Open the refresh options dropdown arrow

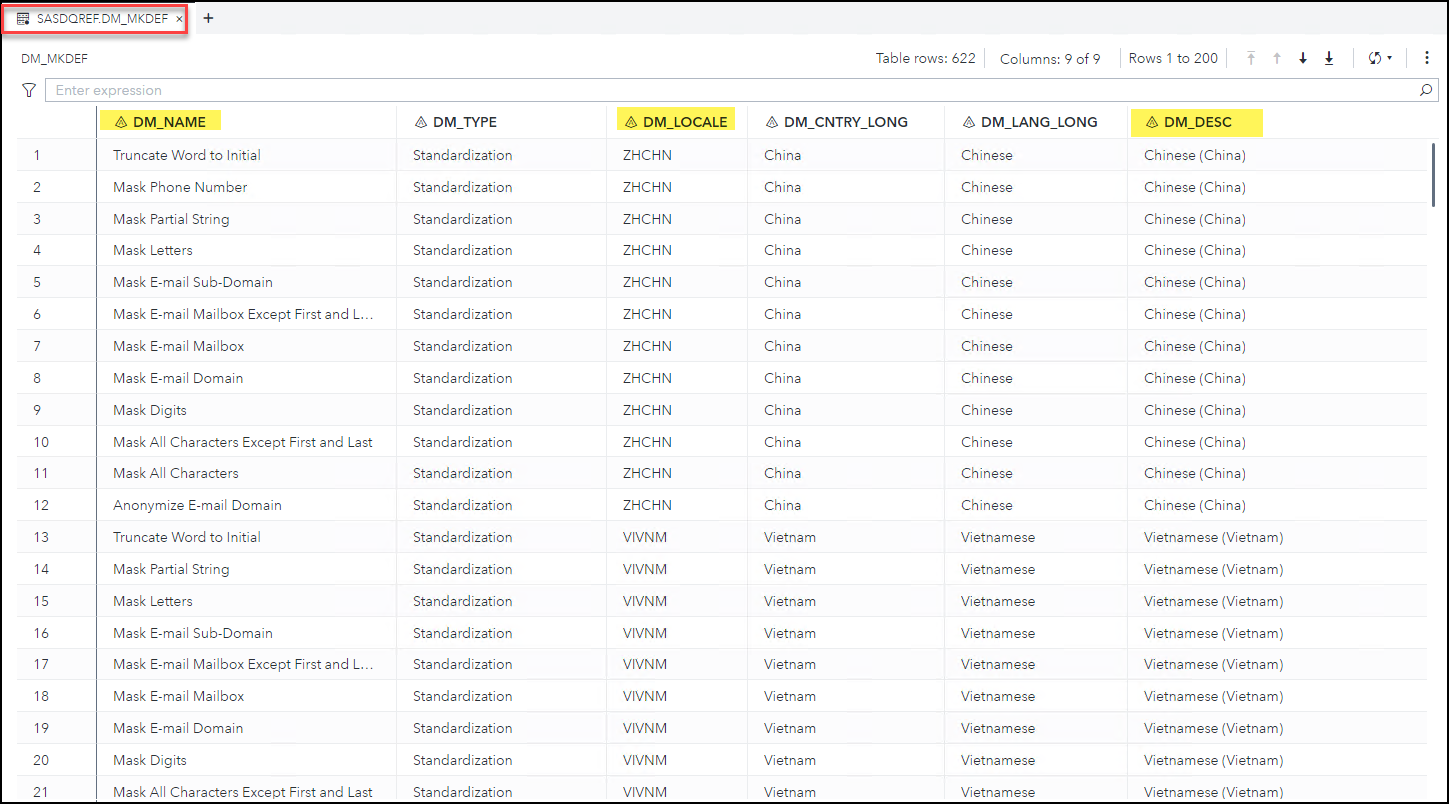1390,59
